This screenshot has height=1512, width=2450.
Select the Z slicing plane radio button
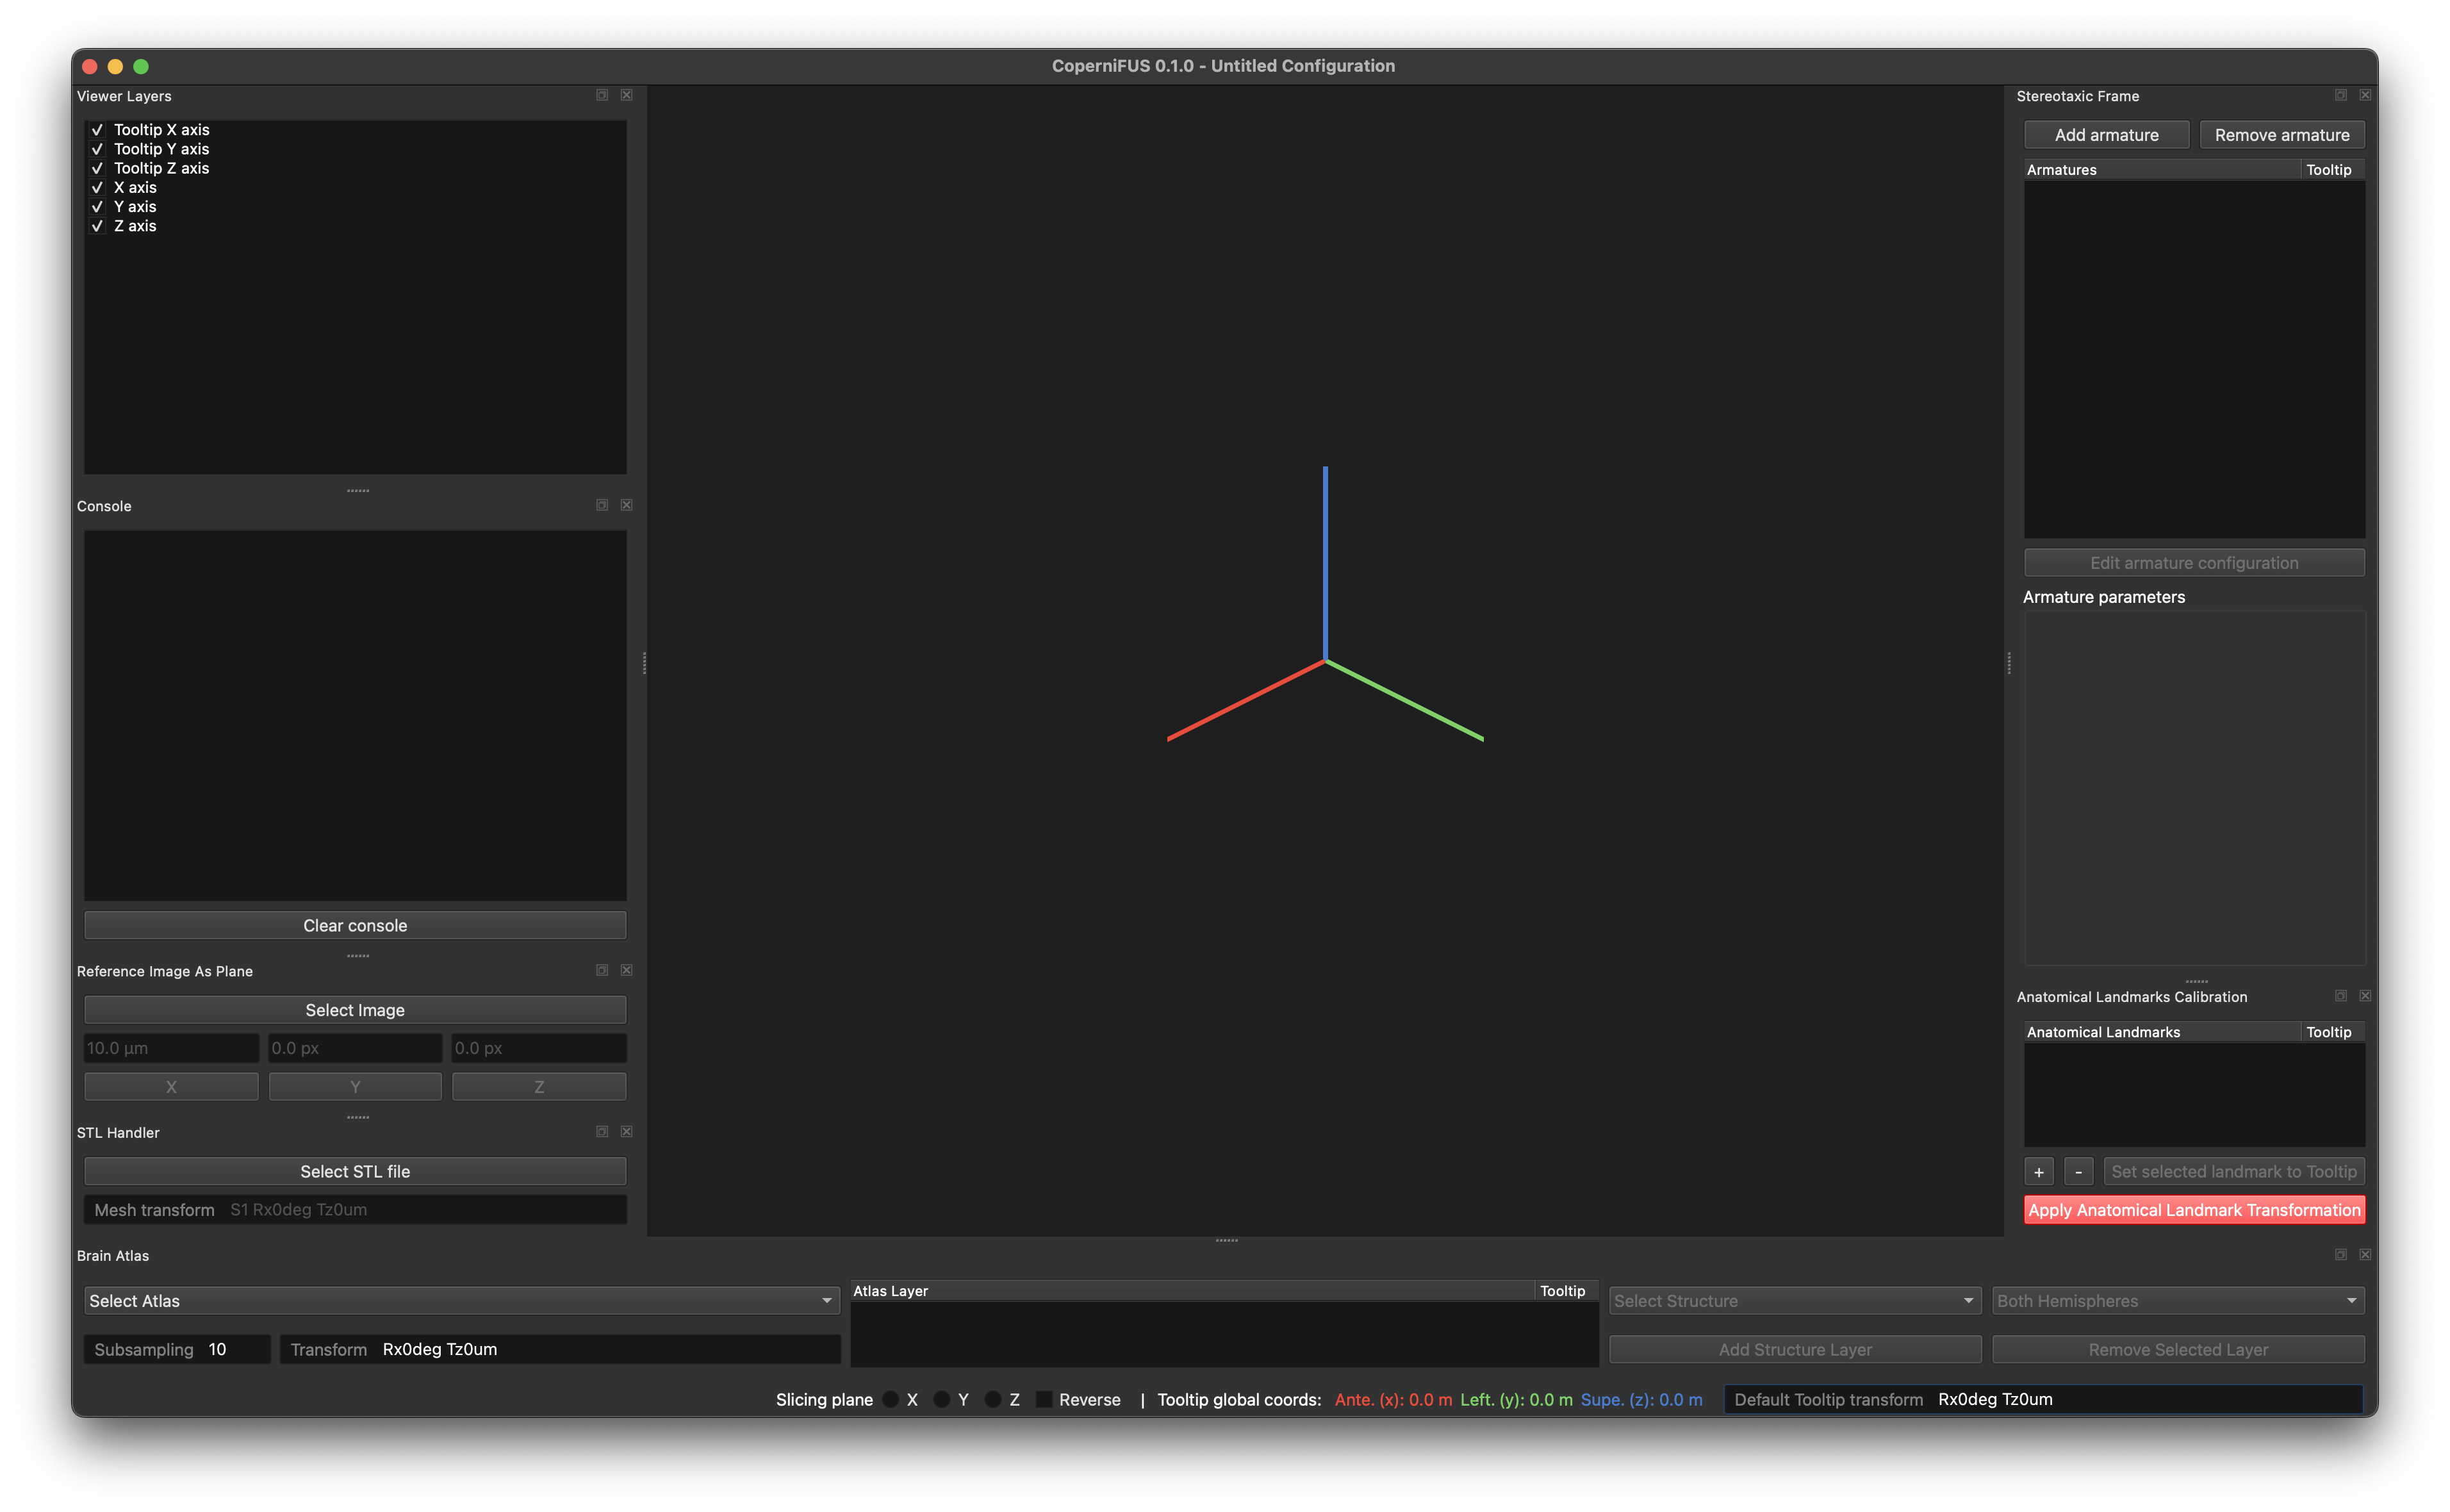992,1399
